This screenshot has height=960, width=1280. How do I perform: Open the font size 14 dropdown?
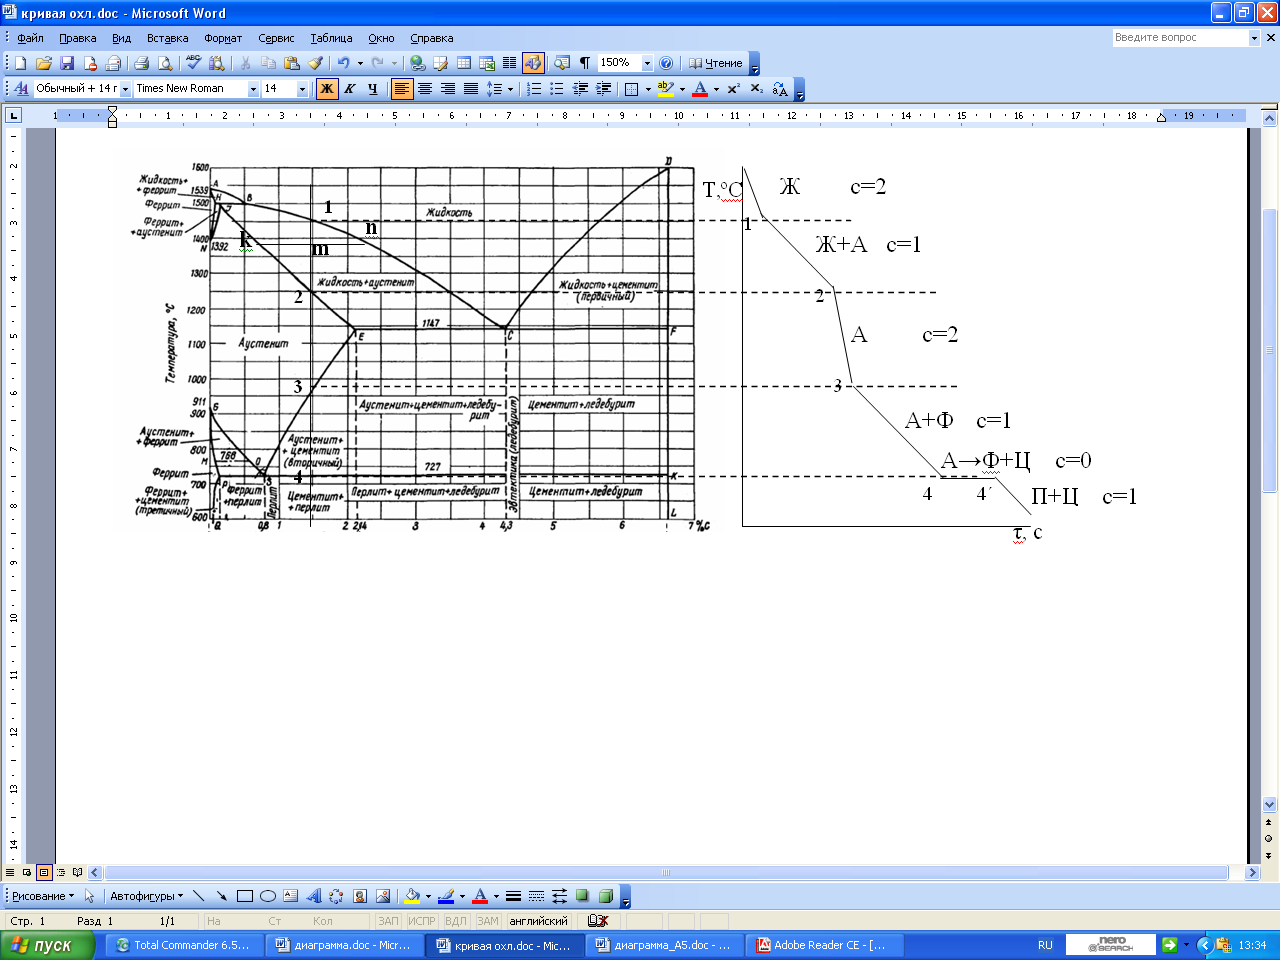coord(302,89)
